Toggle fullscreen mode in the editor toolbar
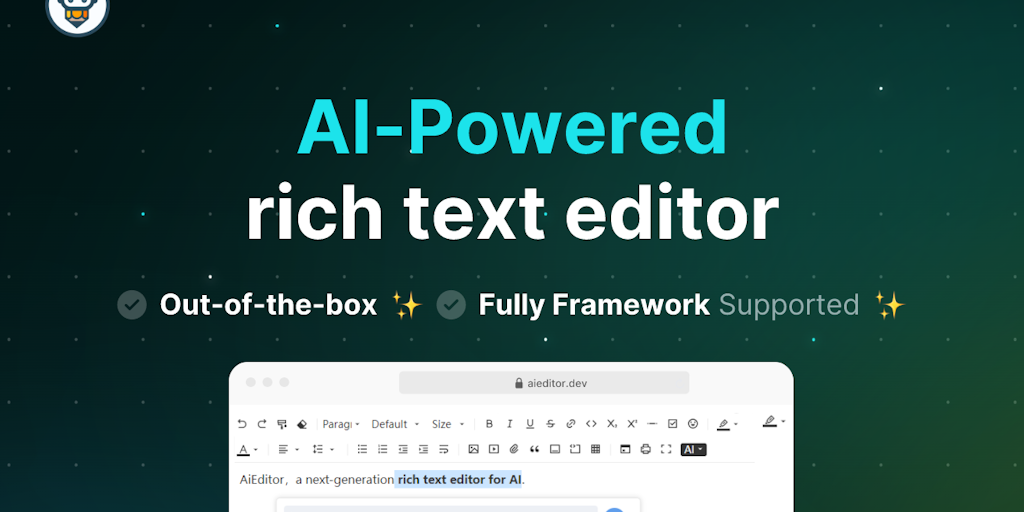 (666, 450)
